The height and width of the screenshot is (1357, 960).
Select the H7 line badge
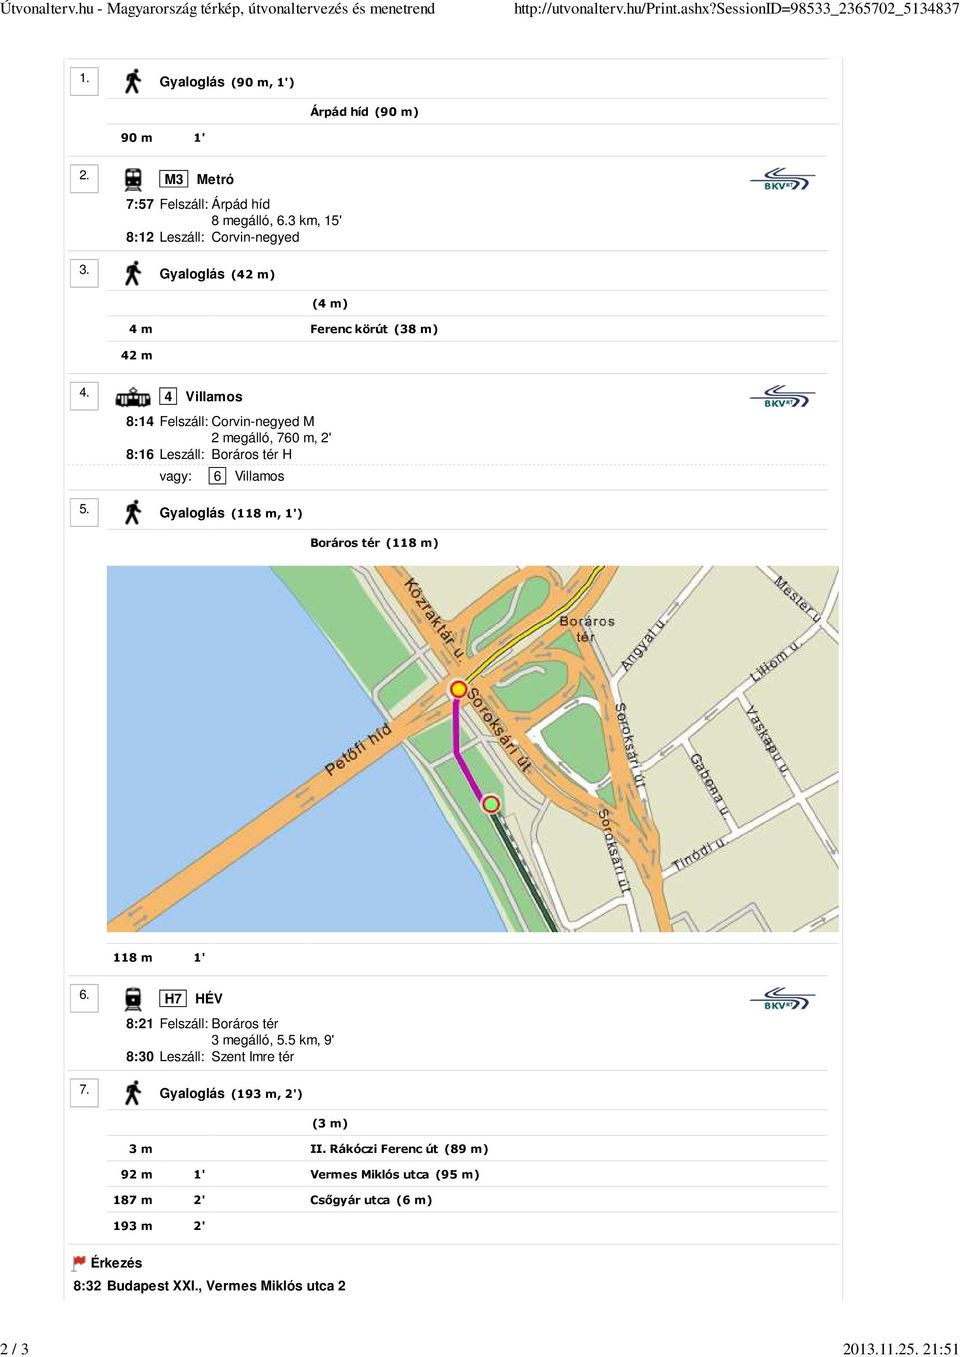(173, 998)
